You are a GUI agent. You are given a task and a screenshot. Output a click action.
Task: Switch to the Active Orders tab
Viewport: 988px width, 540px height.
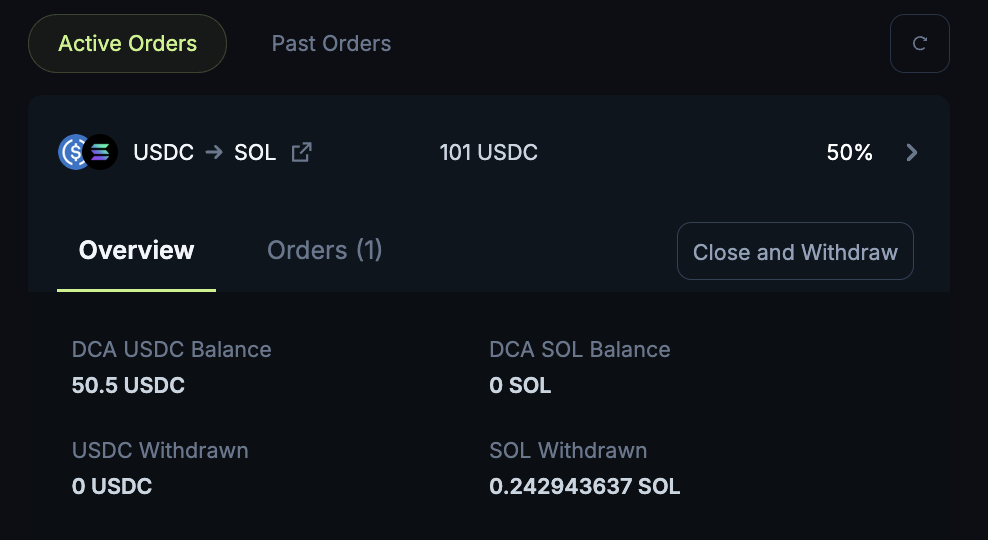coord(128,44)
